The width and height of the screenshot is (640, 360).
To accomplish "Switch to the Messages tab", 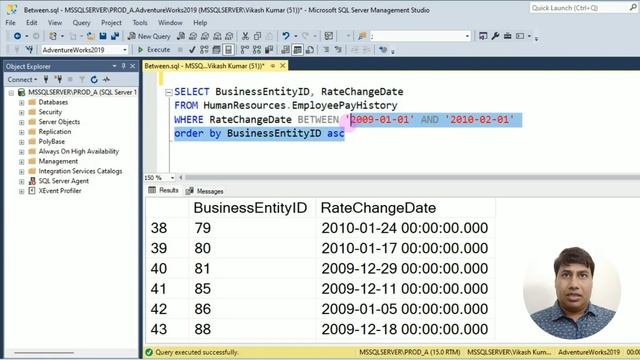I will (205, 191).
